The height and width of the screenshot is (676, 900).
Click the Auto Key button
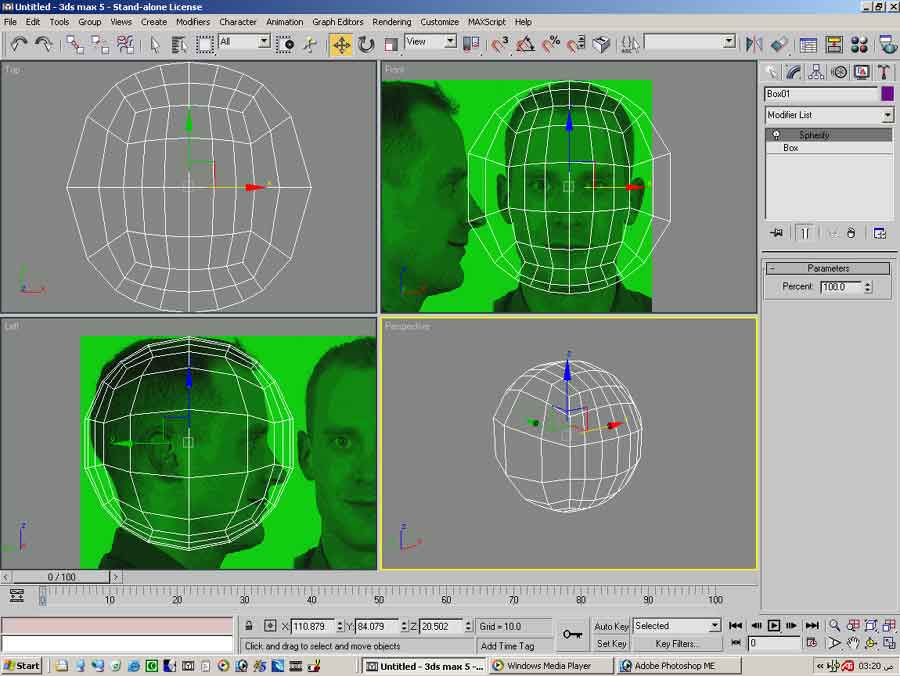point(611,626)
